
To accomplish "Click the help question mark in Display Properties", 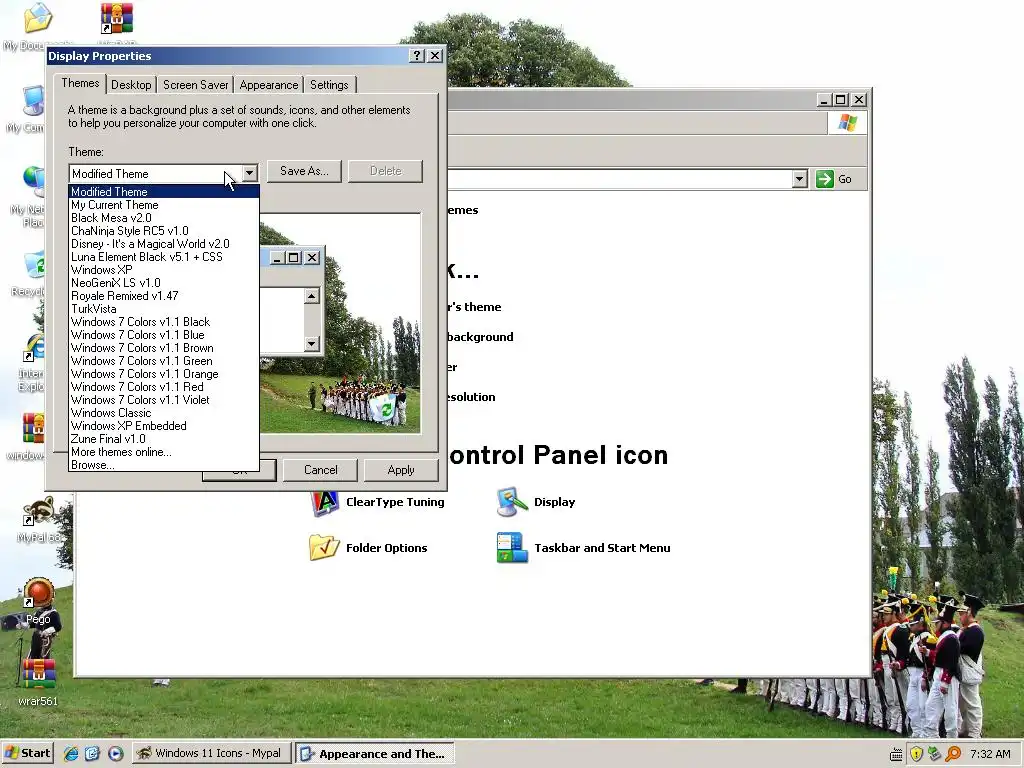I will click(x=417, y=56).
